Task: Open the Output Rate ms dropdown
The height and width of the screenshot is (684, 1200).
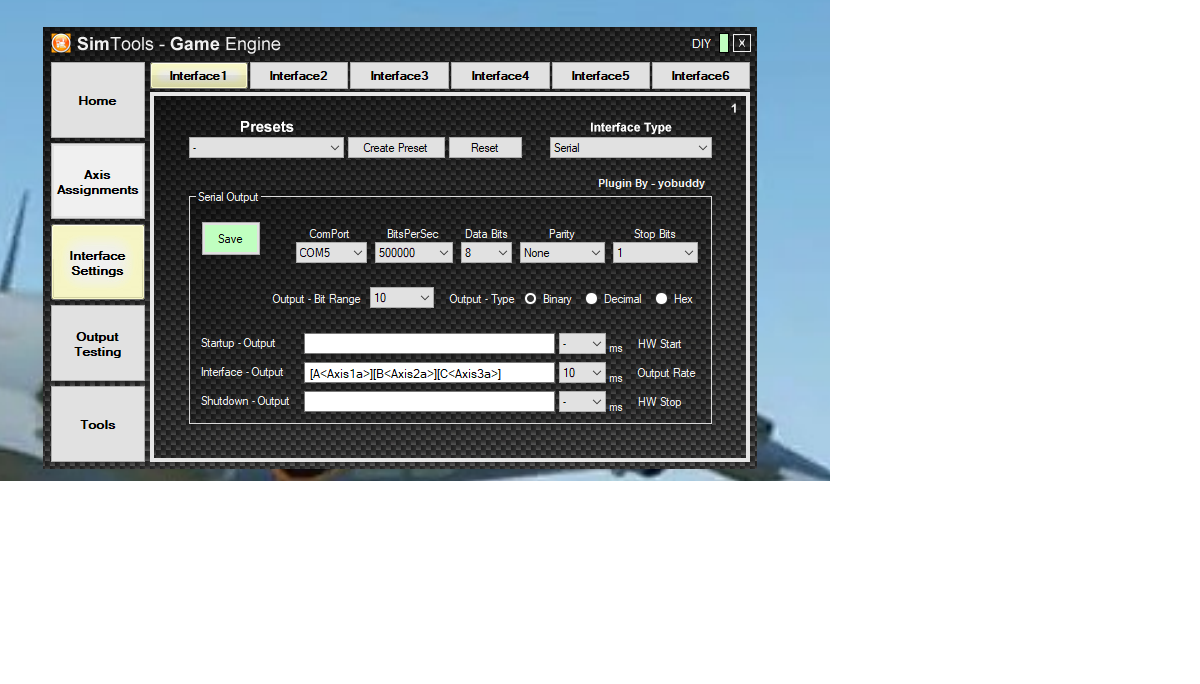Action: pyautogui.click(x=582, y=373)
